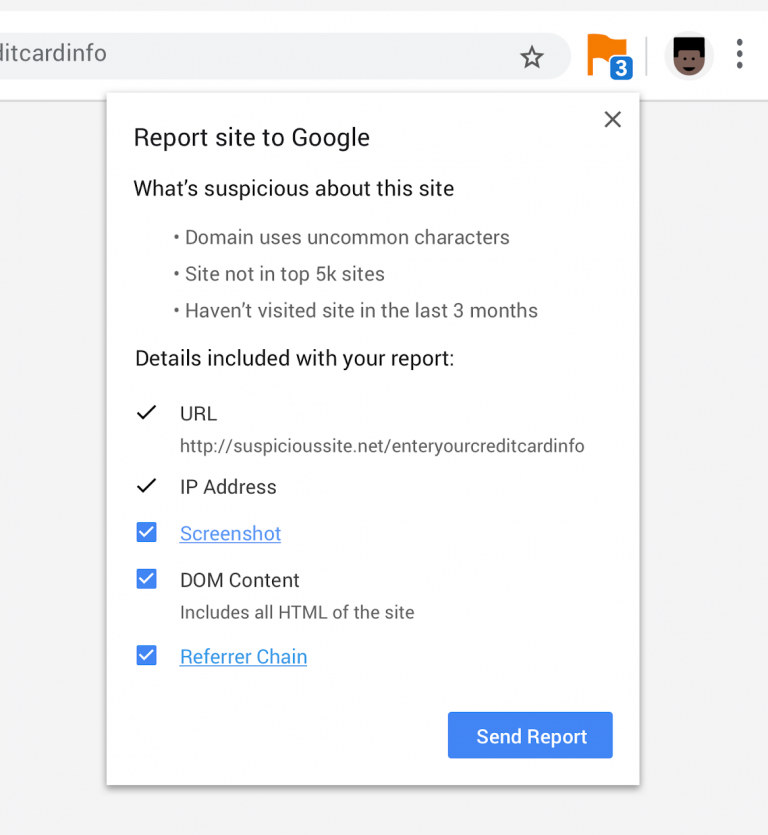Open Chrome's three-dot menu
The height and width of the screenshot is (835, 768).
click(x=739, y=54)
